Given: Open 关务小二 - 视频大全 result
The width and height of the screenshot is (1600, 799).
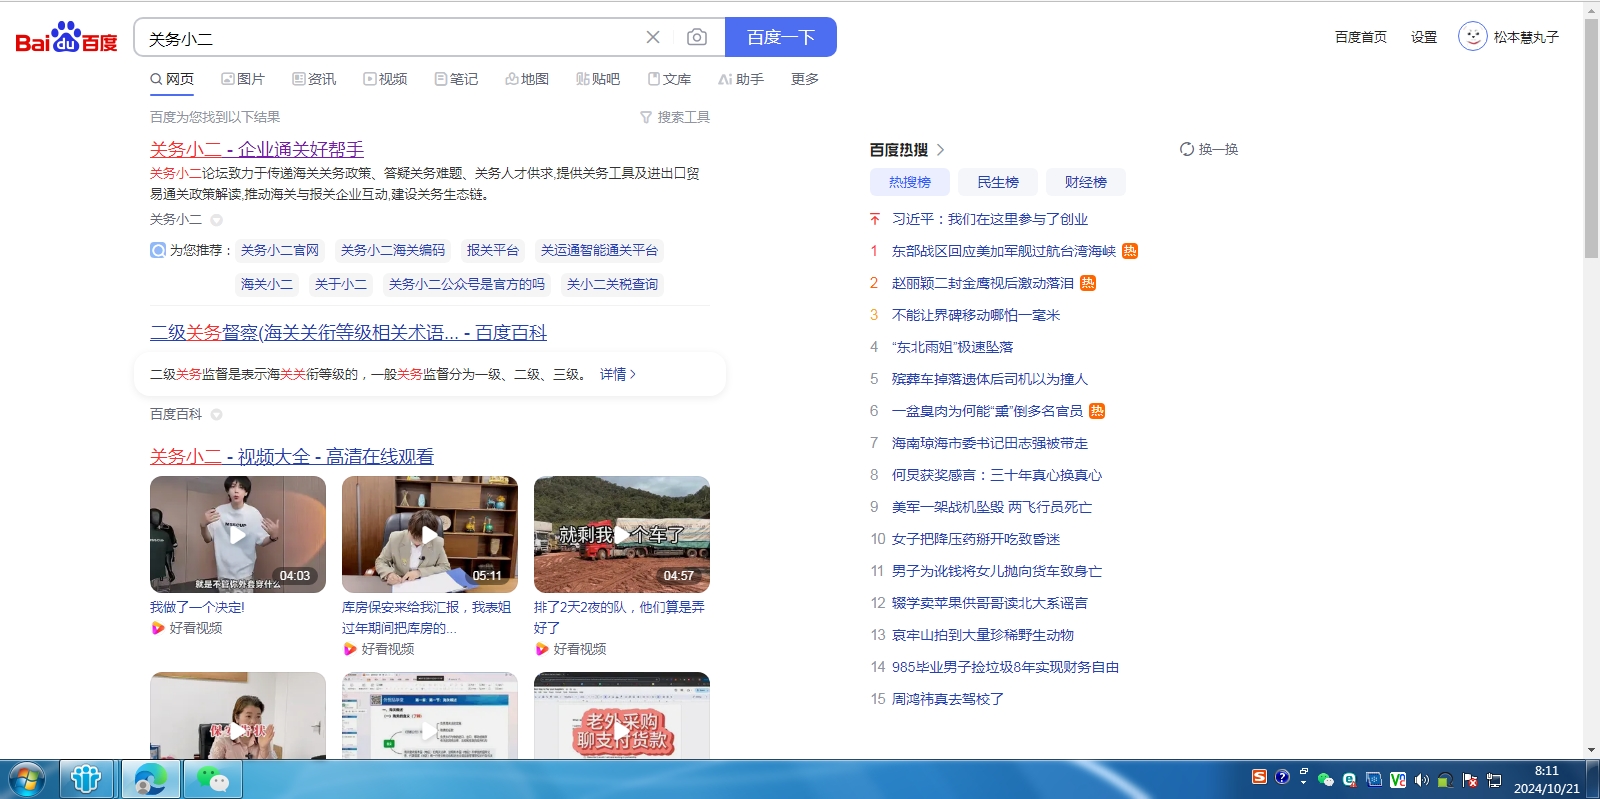Looking at the screenshot, I should (x=292, y=456).
